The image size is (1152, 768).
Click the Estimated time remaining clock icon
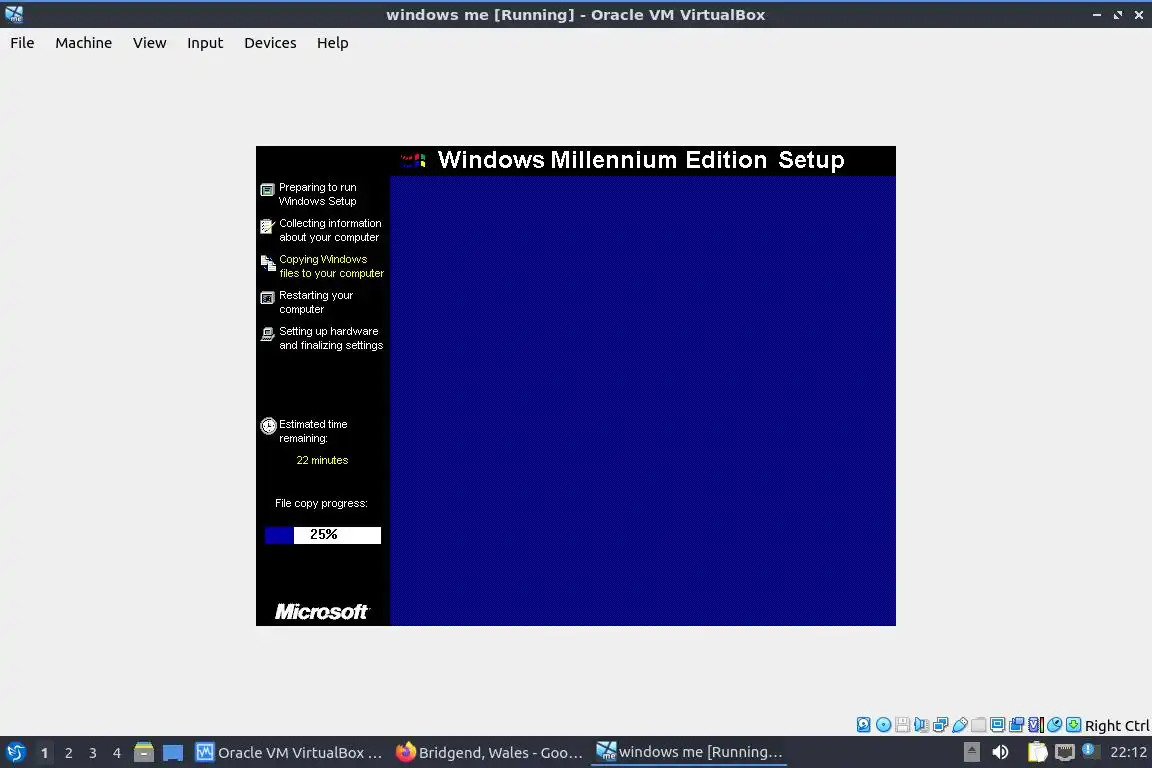[x=268, y=426]
